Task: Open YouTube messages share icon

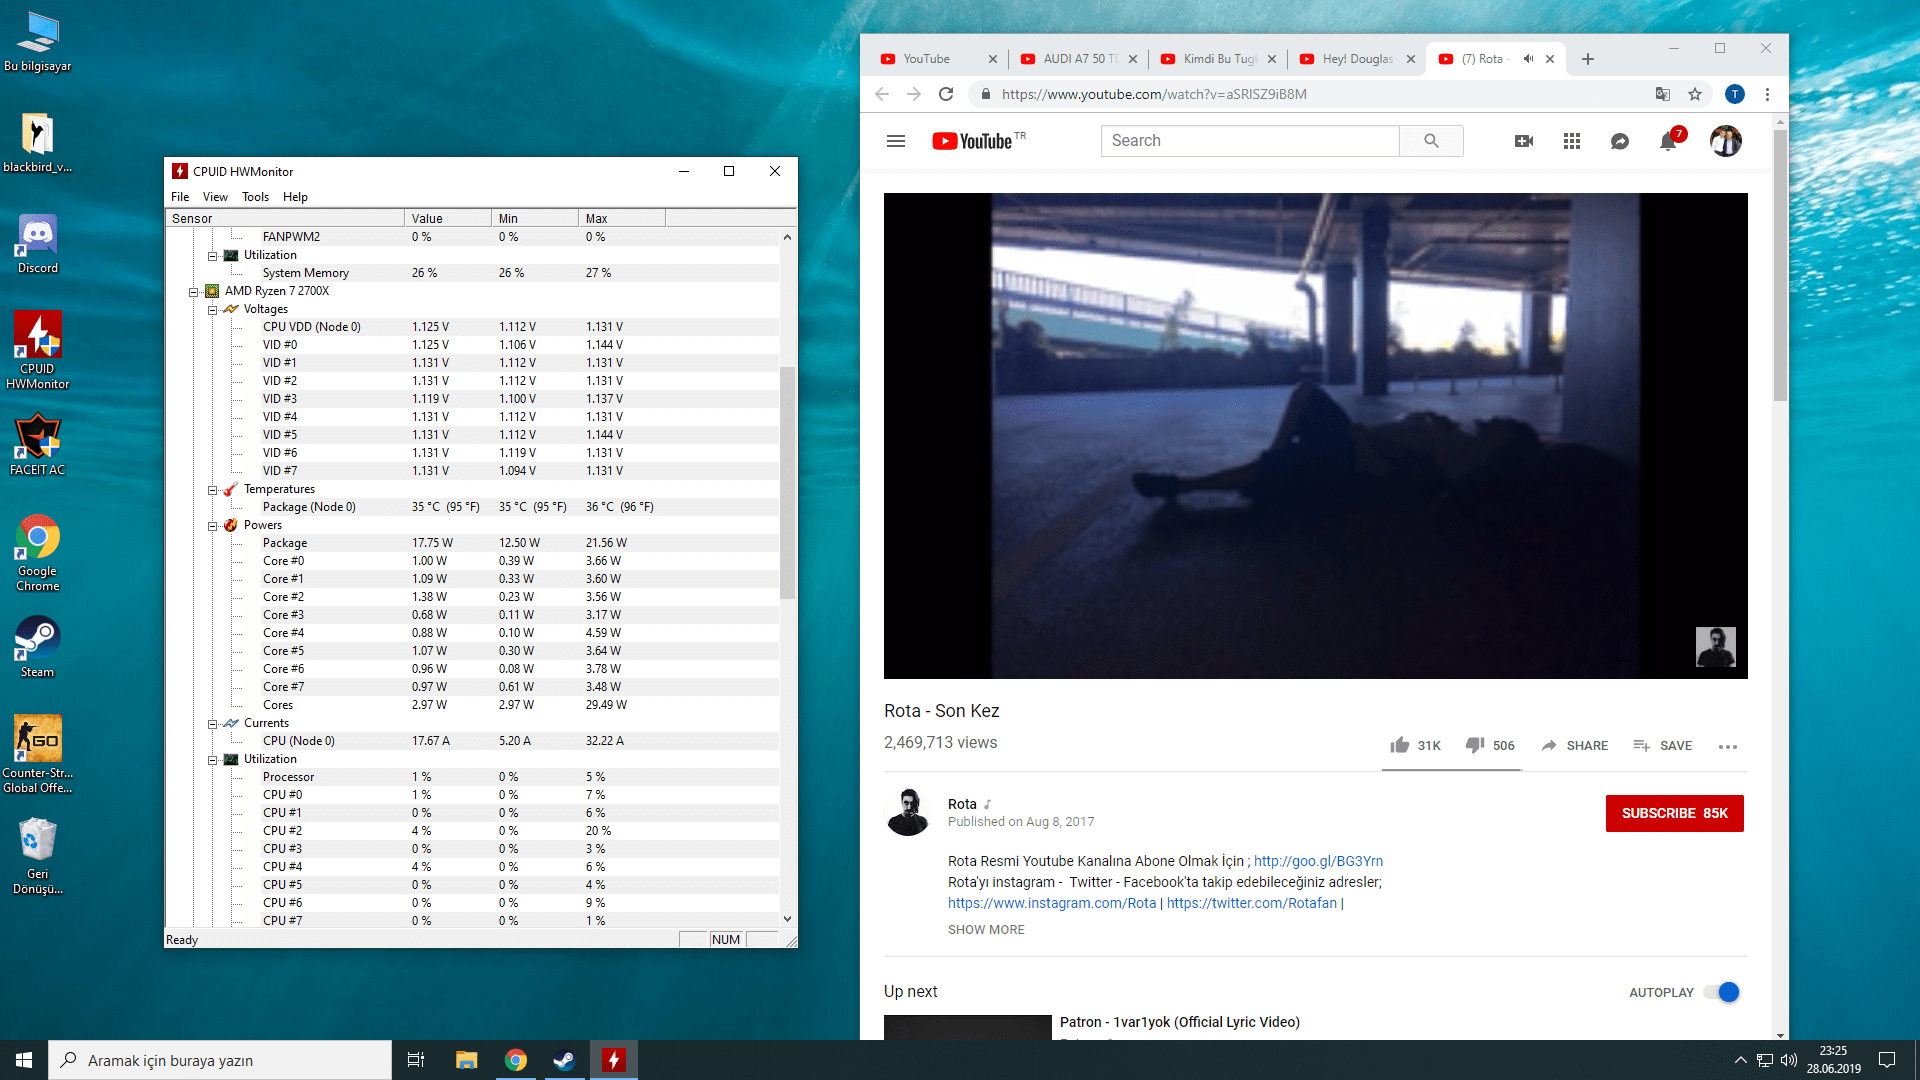Action: pos(1620,141)
